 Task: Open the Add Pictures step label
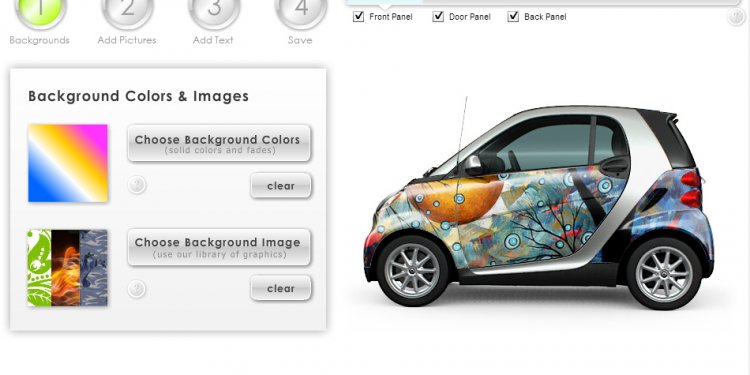pyautogui.click(x=127, y=40)
